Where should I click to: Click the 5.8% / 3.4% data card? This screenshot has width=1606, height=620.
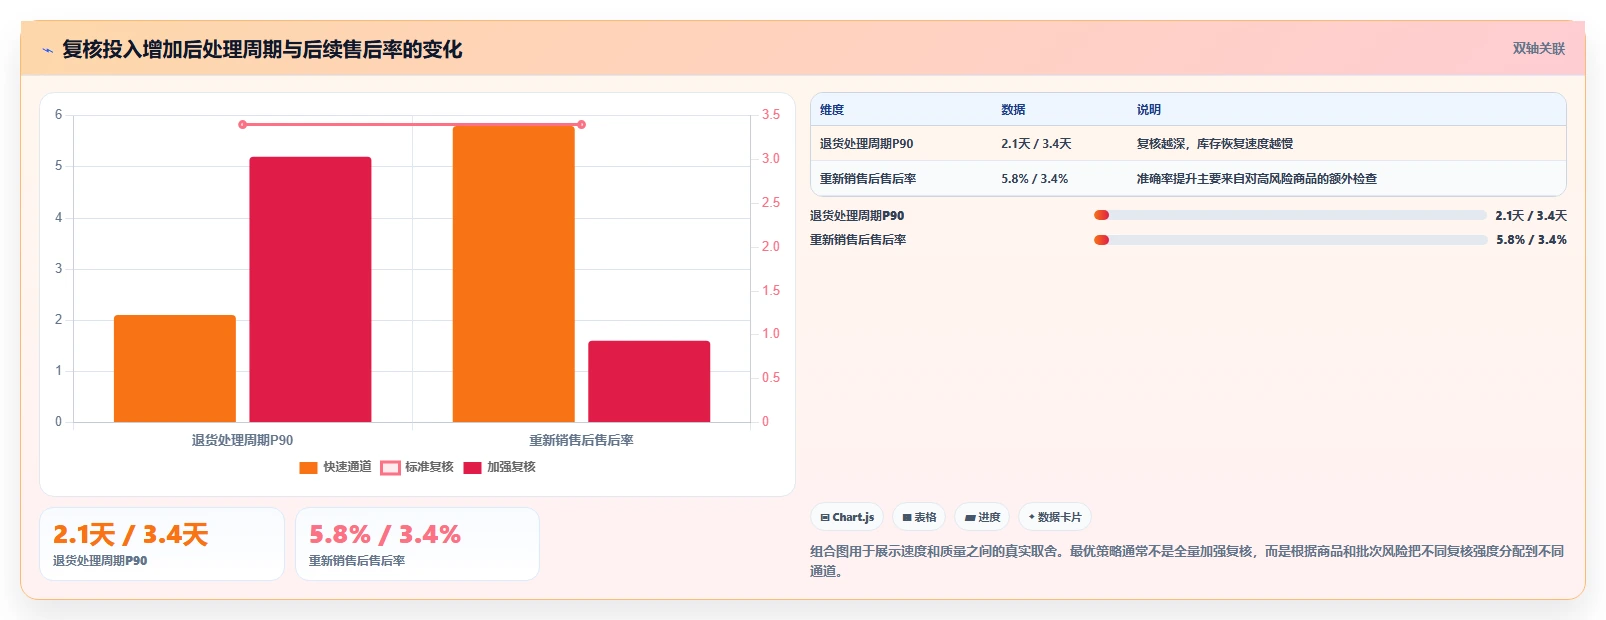(417, 544)
